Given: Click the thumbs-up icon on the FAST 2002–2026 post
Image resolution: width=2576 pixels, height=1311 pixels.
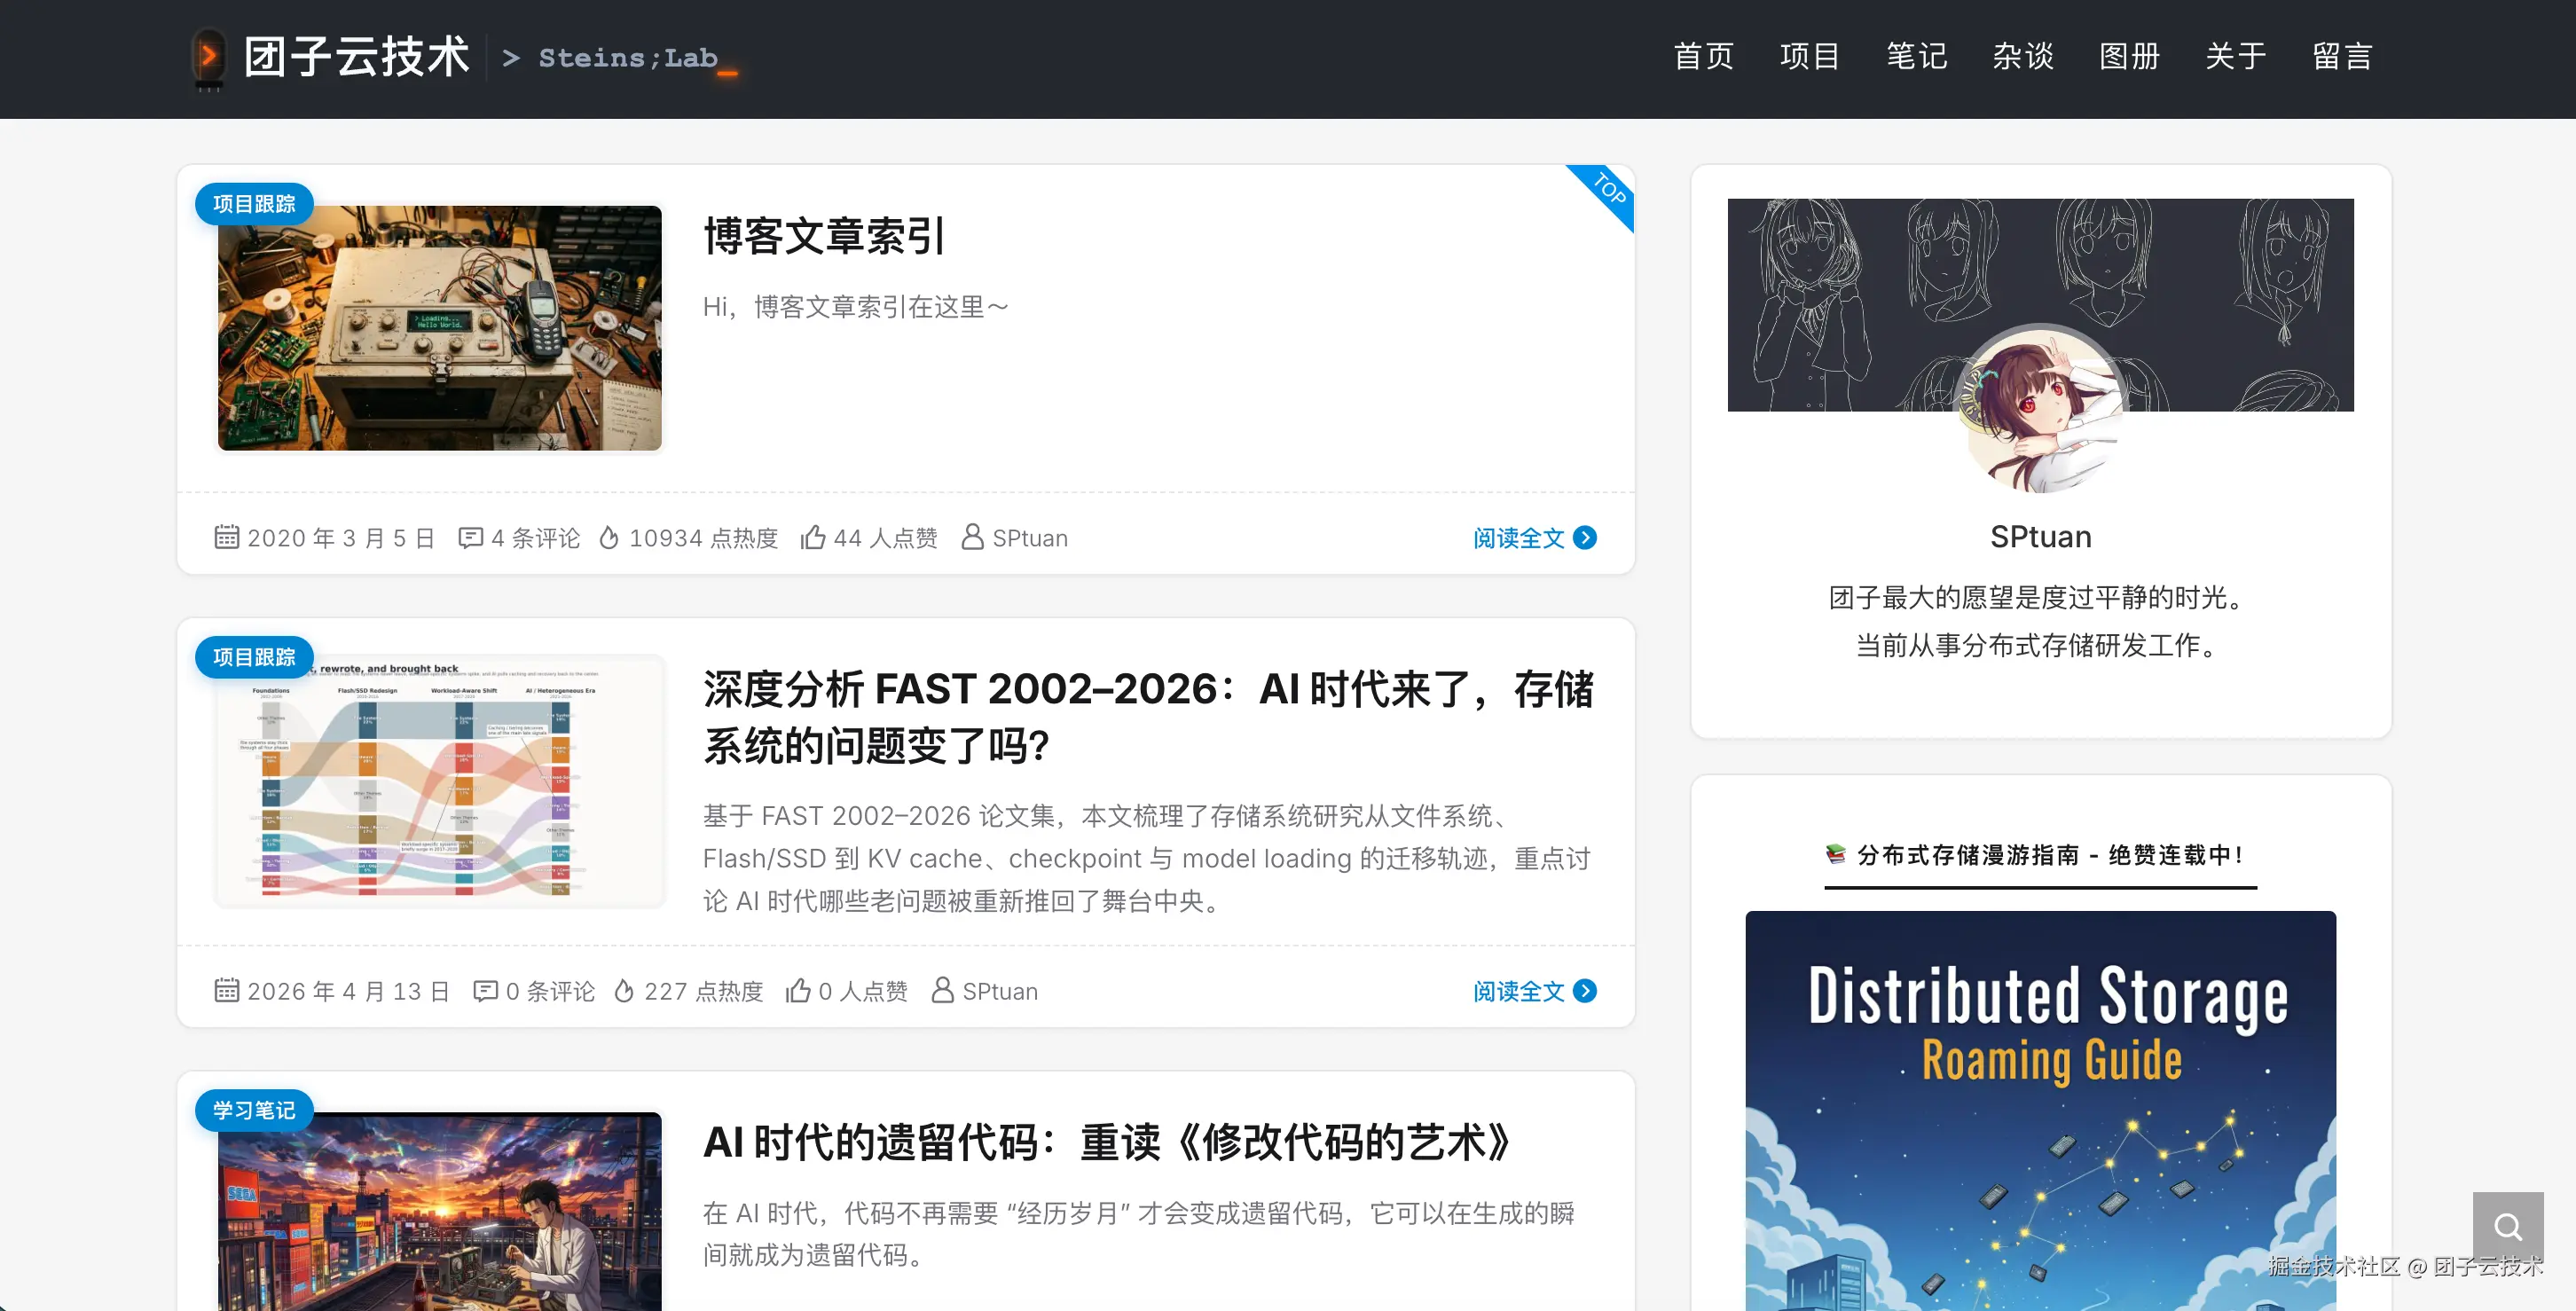Looking at the screenshot, I should pyautogui.click(x=798, y=991).
